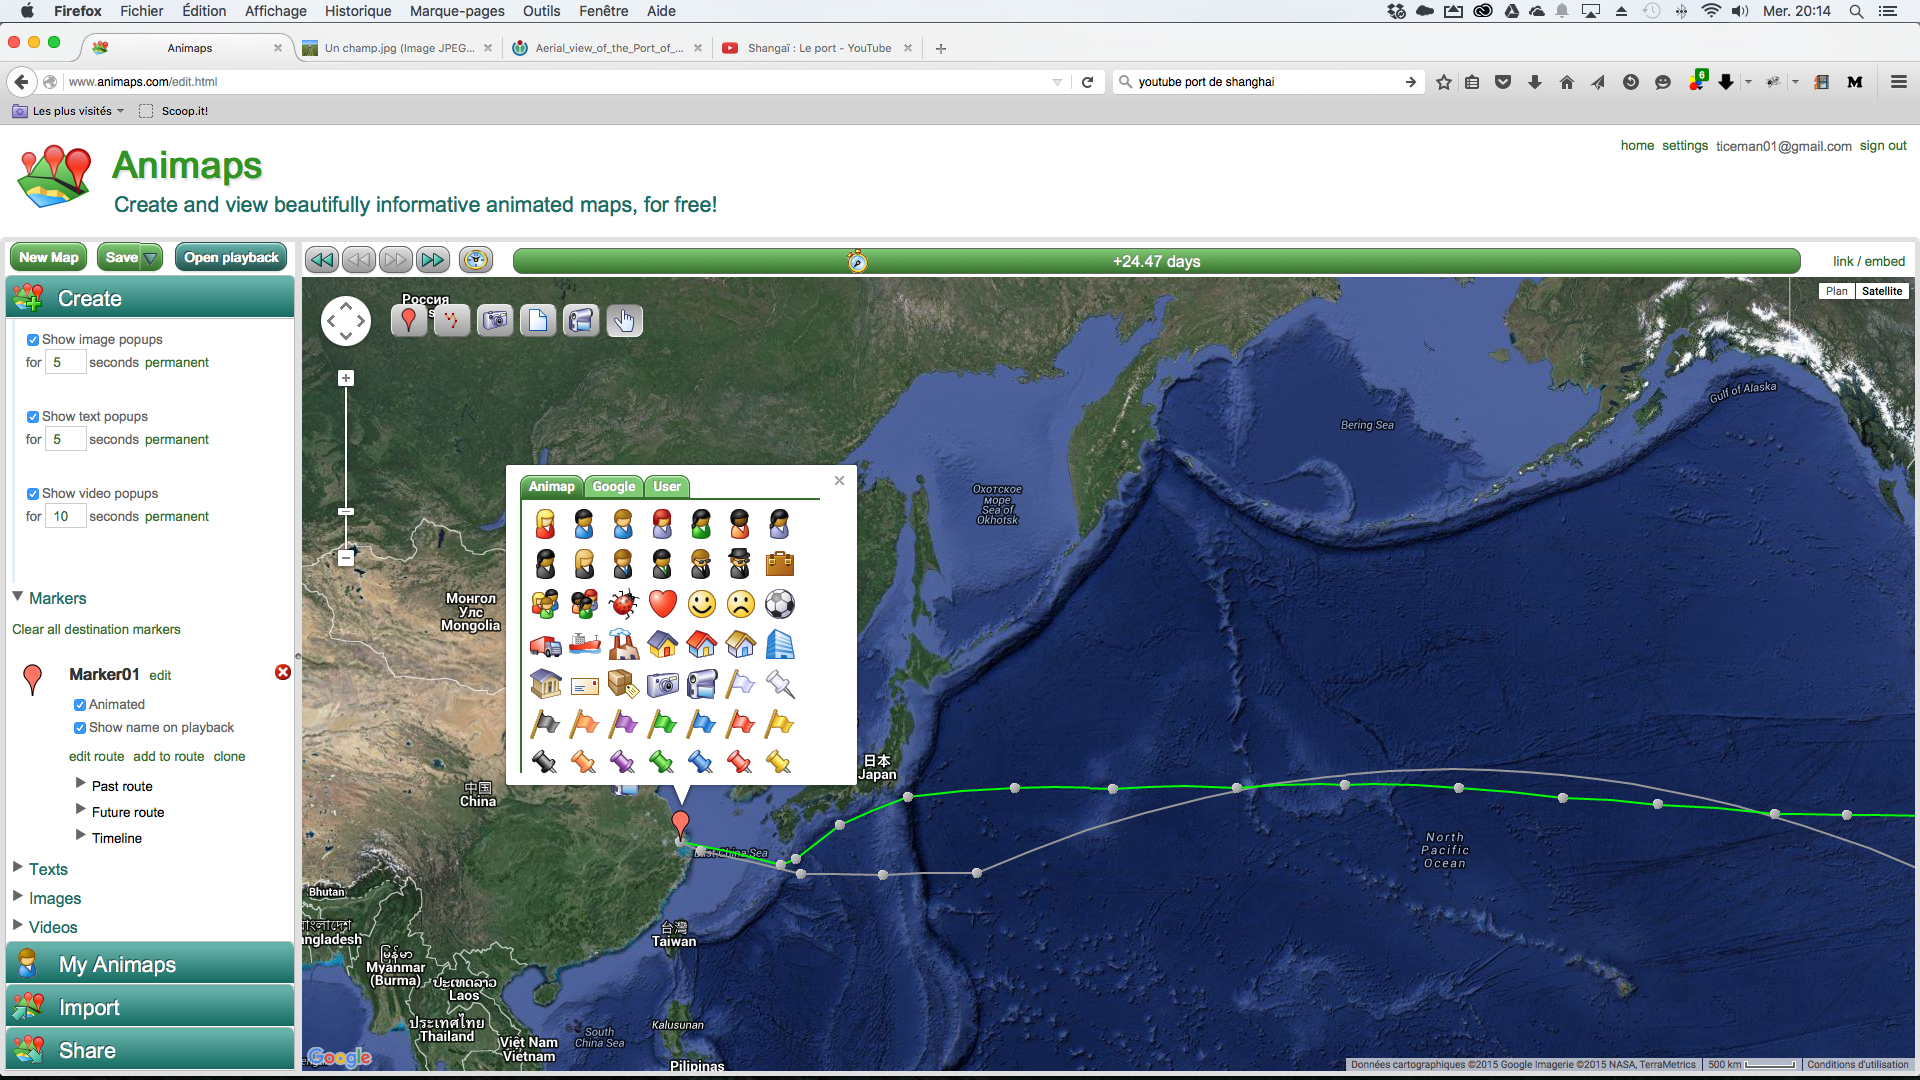Choose the ladybug marker icon

point(623,604)
